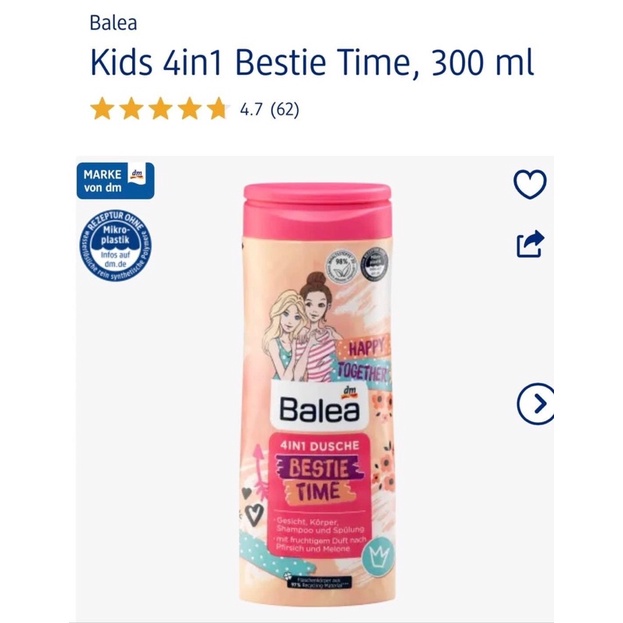623x623 pixels.
Task: Show next product image with right chevron
Action: [536, 404]
